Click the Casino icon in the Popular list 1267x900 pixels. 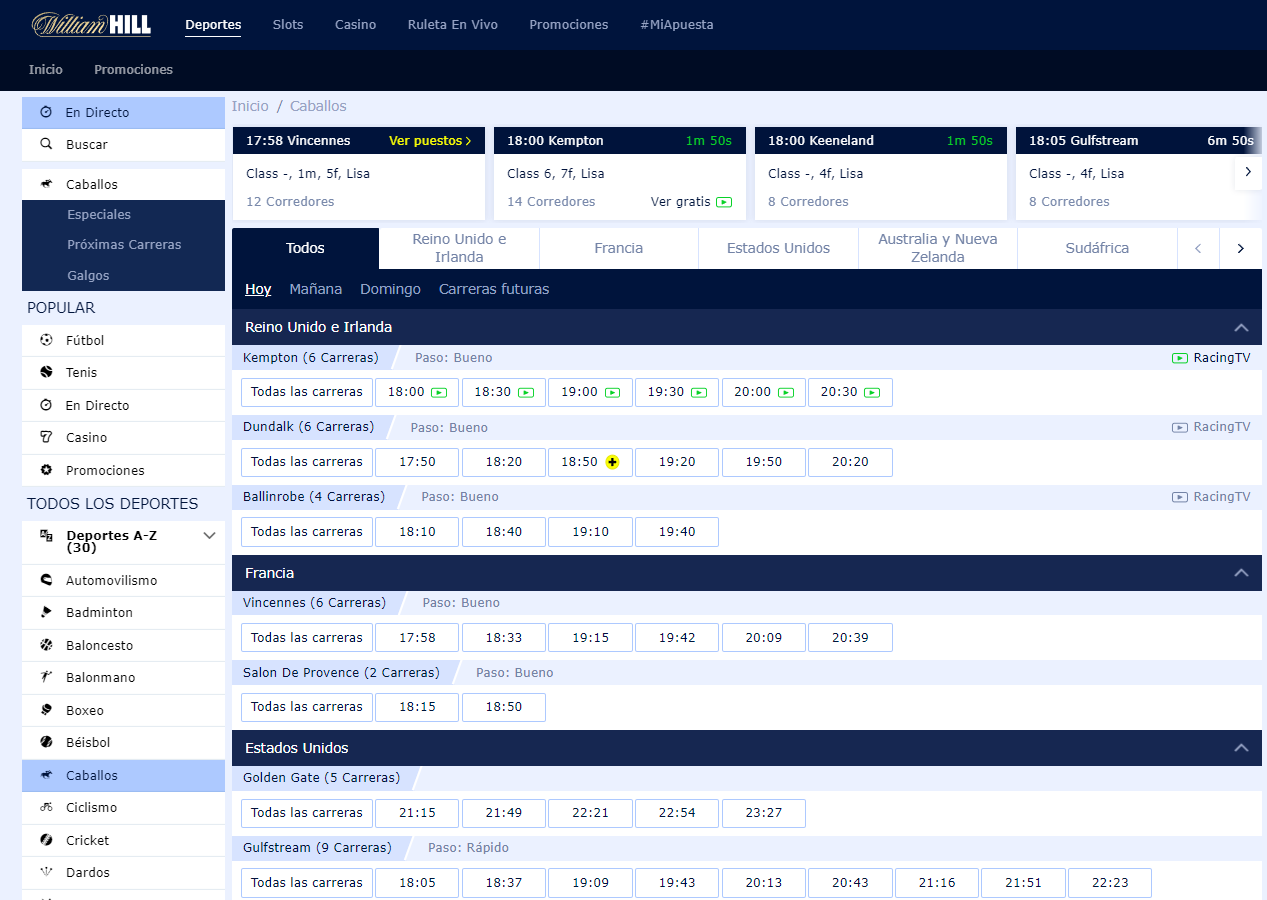pos(46,437)
